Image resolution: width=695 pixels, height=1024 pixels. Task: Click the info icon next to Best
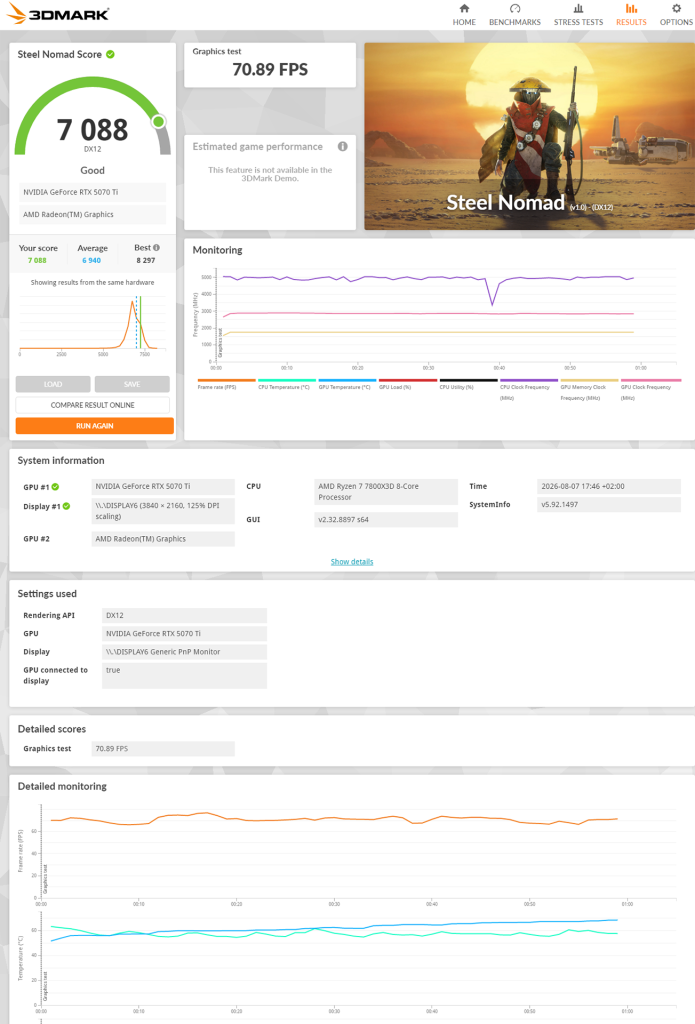click(x=156, y=248)
